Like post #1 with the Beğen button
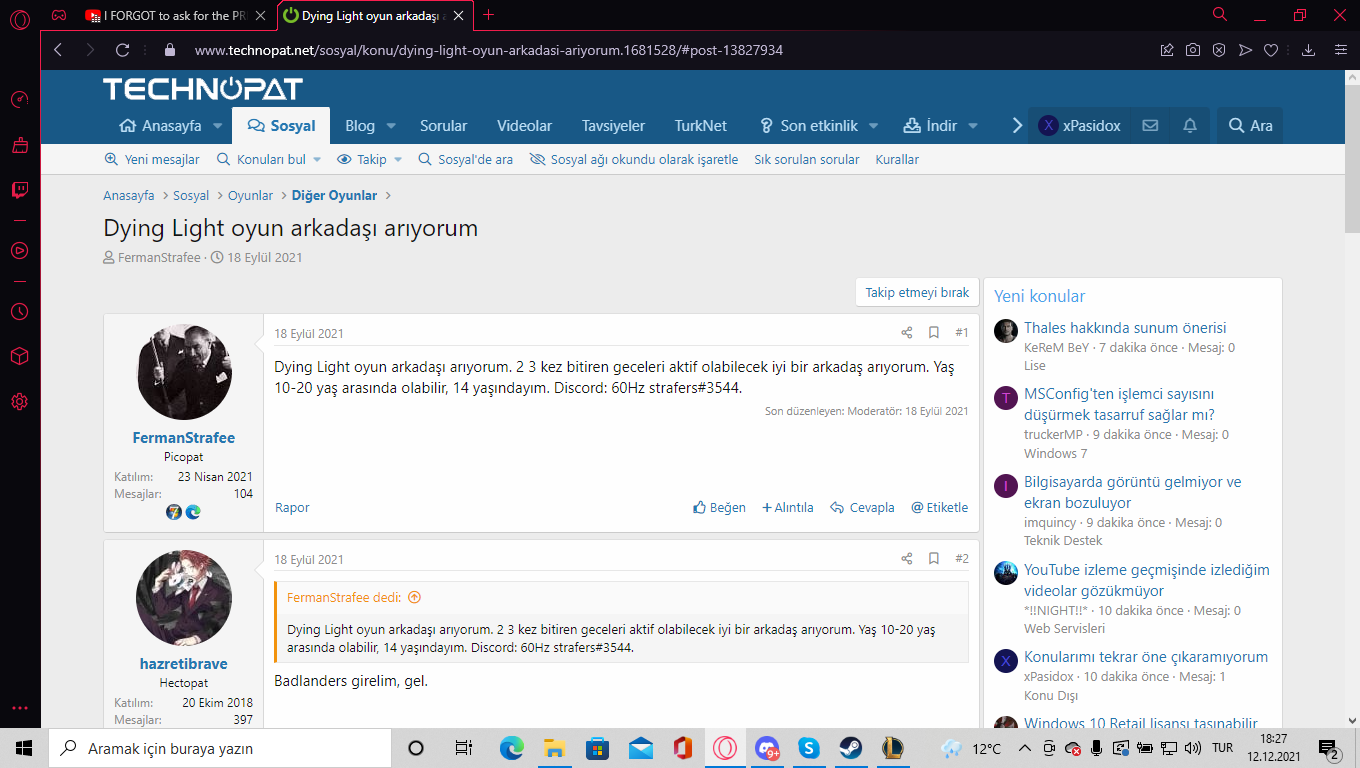 pos(720,508)
